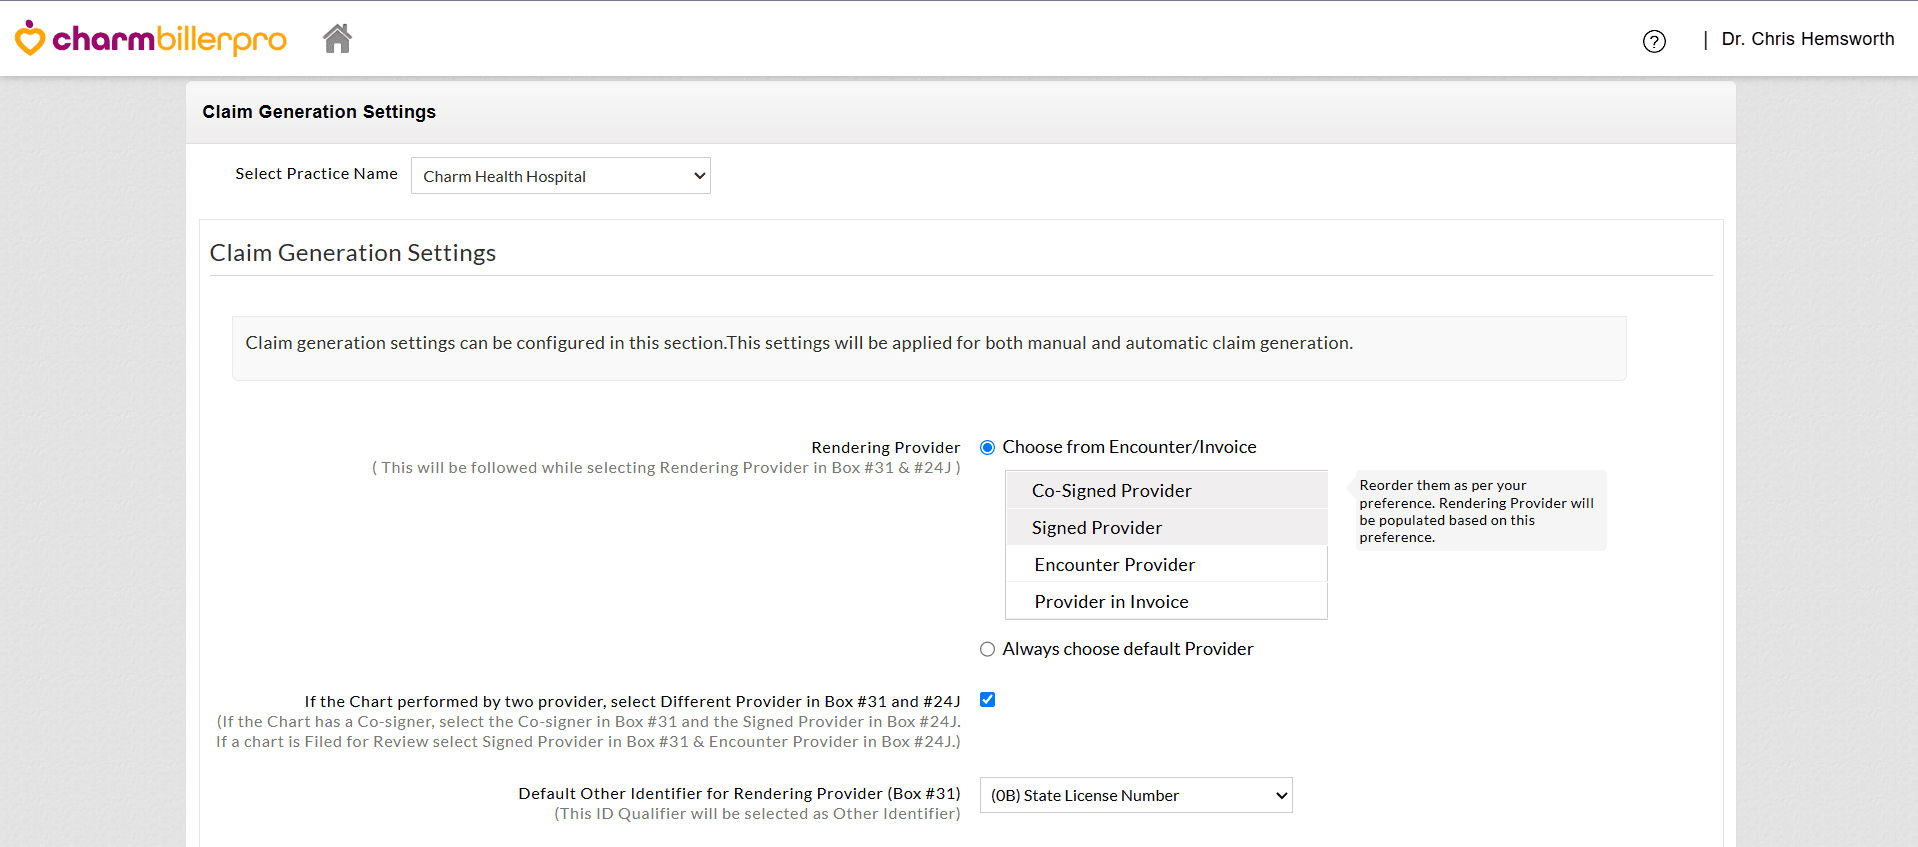Screen dimensions: 1918x847
Task: Open Dr. Chris Hemsworth account menu
Action: [x=1807, y=39]
